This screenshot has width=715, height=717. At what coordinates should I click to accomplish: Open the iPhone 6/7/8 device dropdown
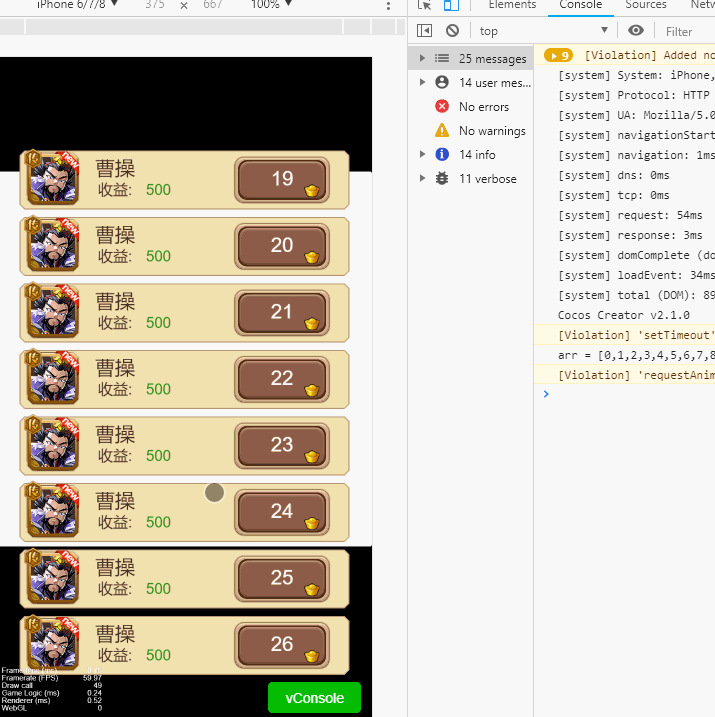click(77, 5)
